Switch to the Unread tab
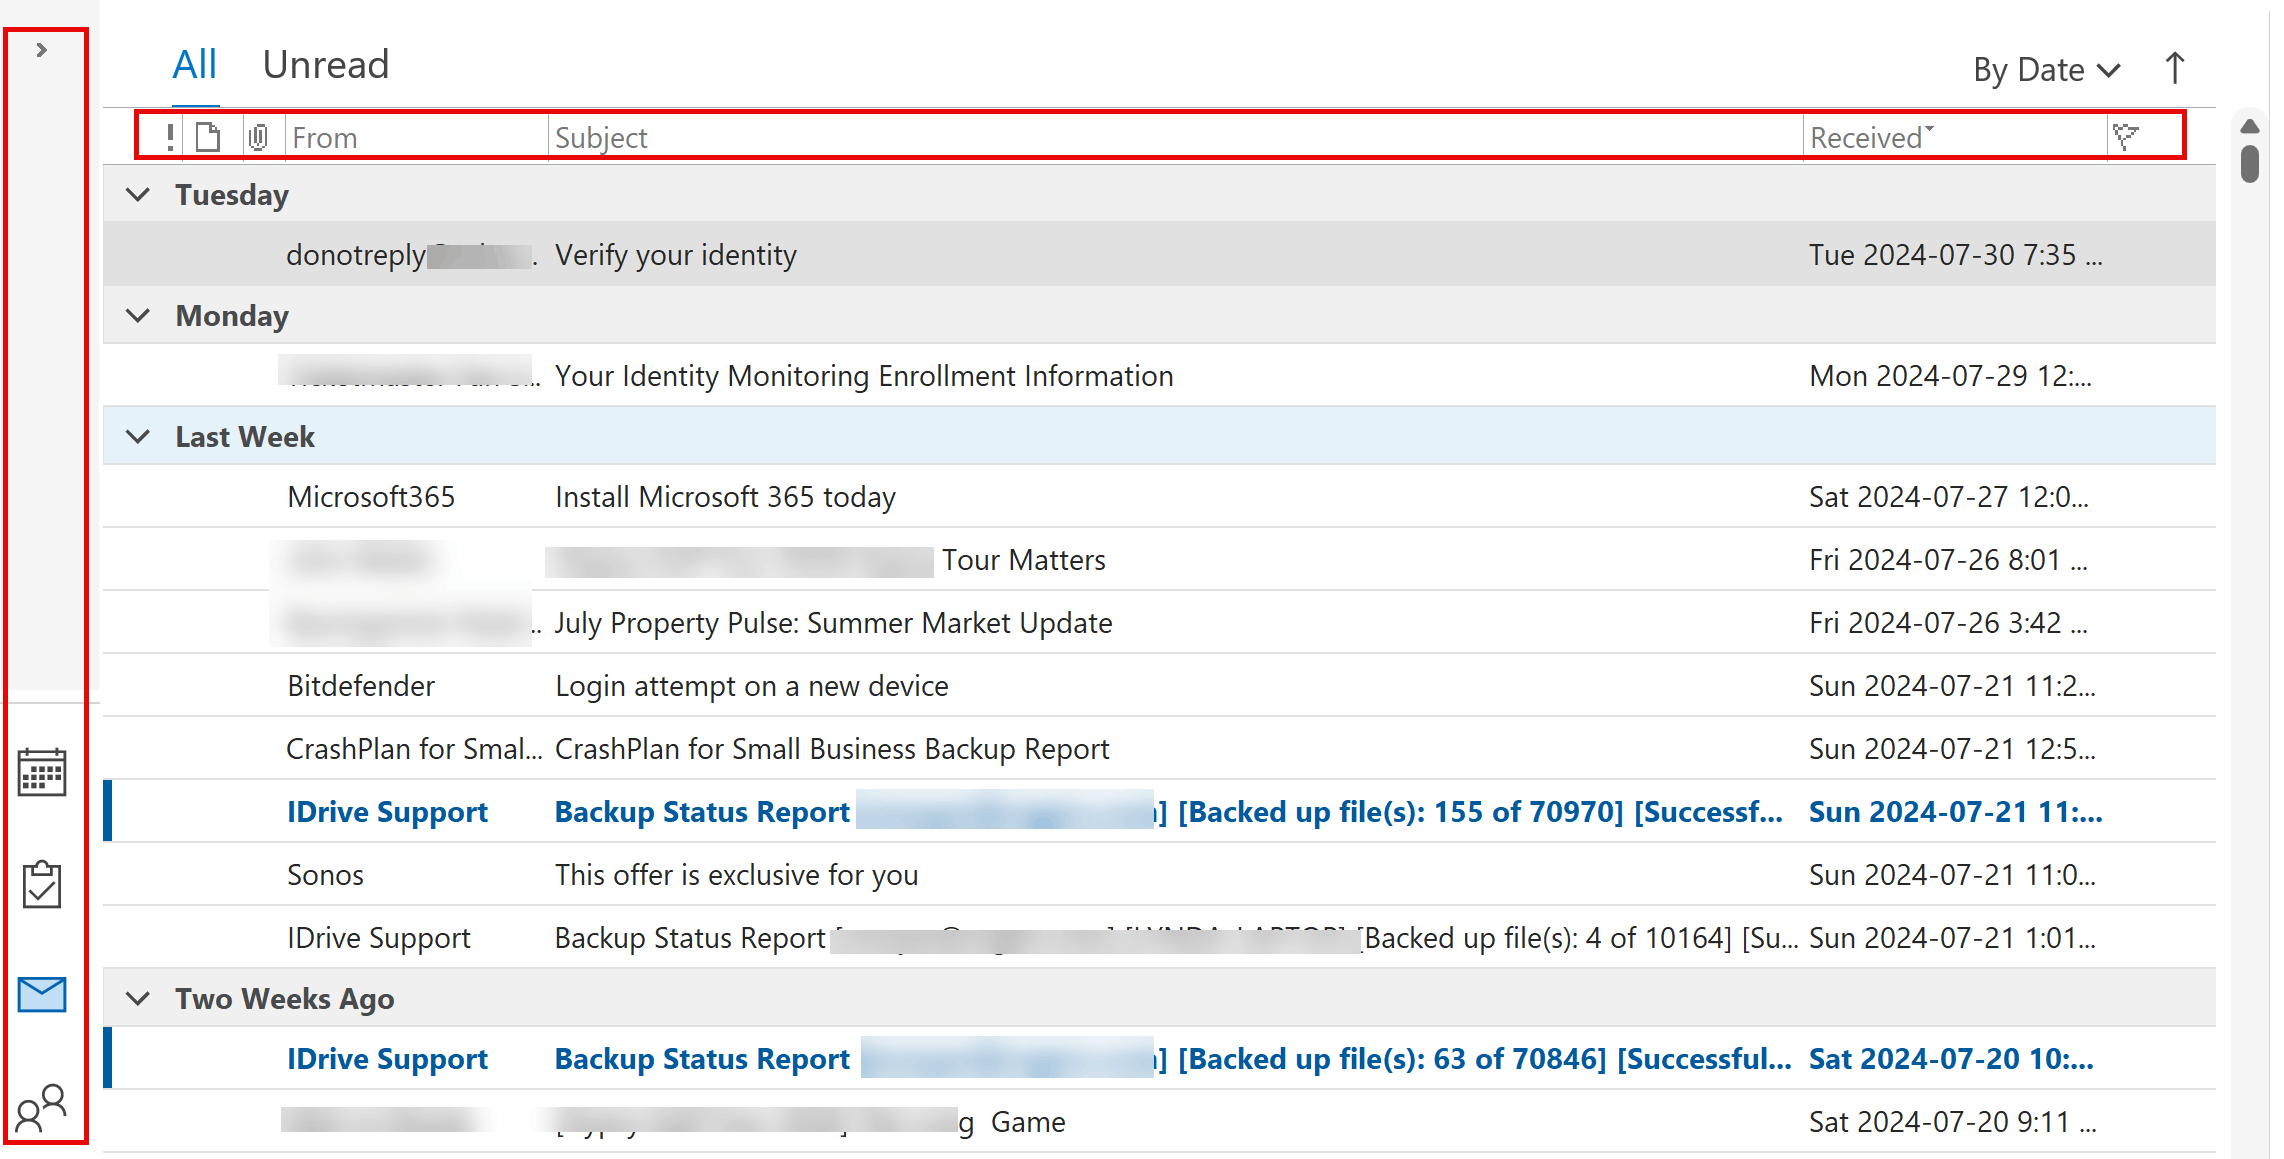 click(x=325, y=65)
